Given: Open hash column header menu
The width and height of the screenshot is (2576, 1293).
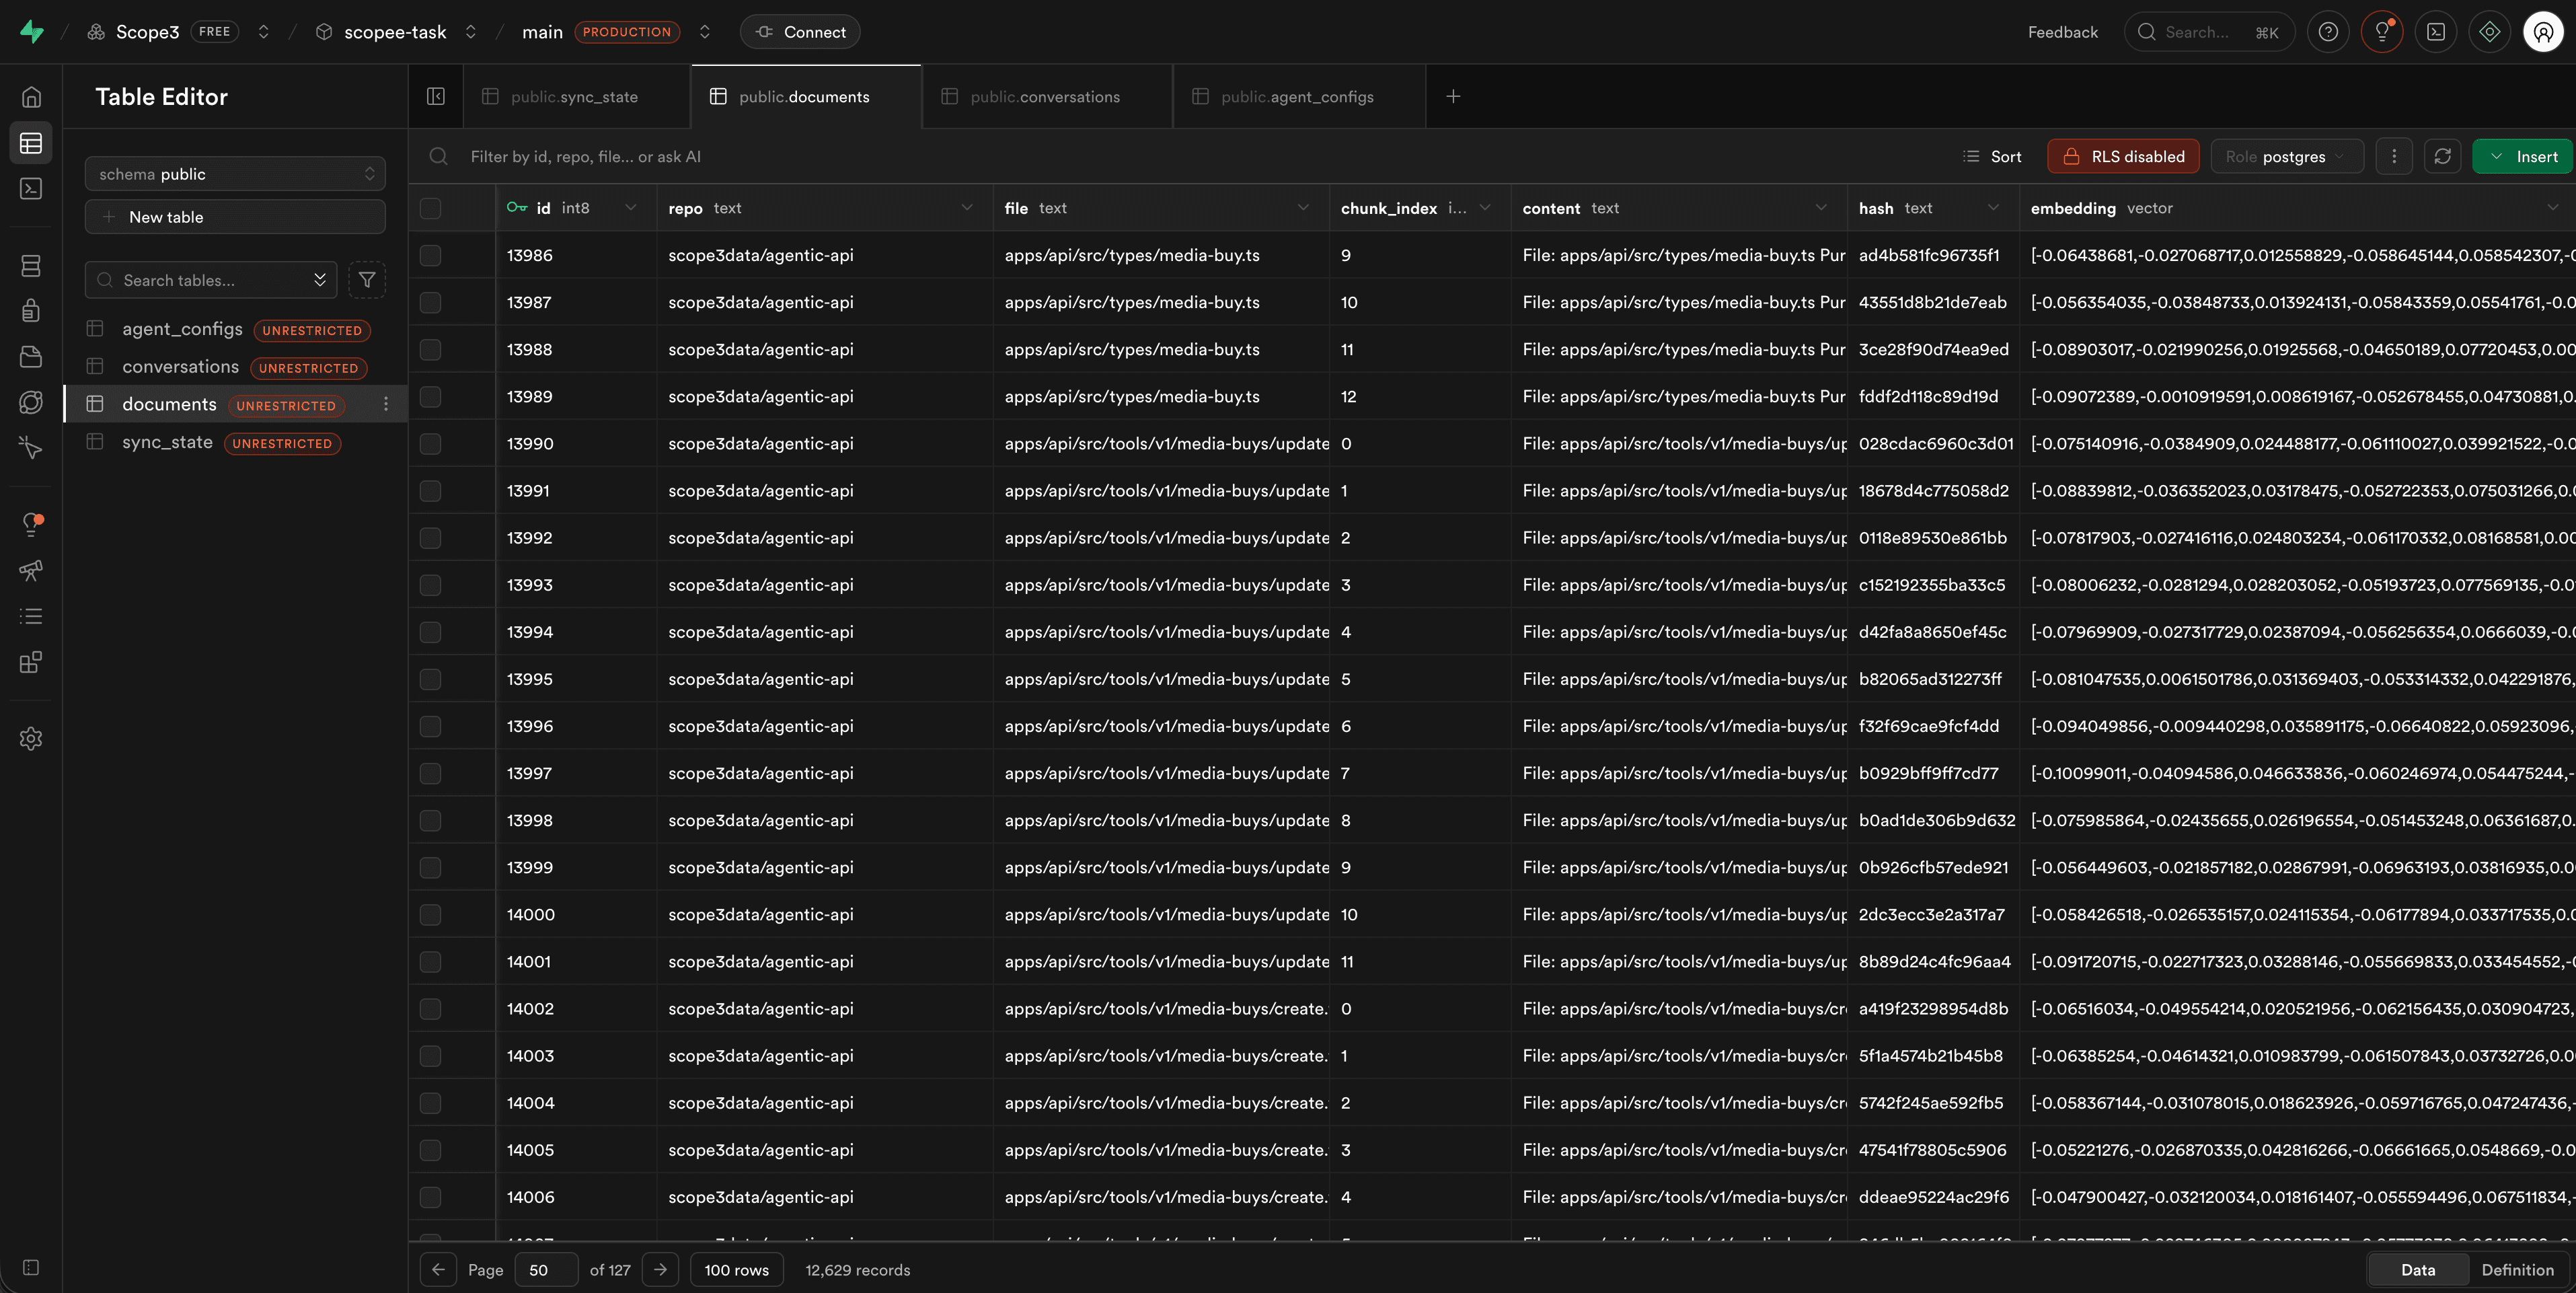Looking at the screenshot, I should pyautogui.click(x=1993, y=208).
